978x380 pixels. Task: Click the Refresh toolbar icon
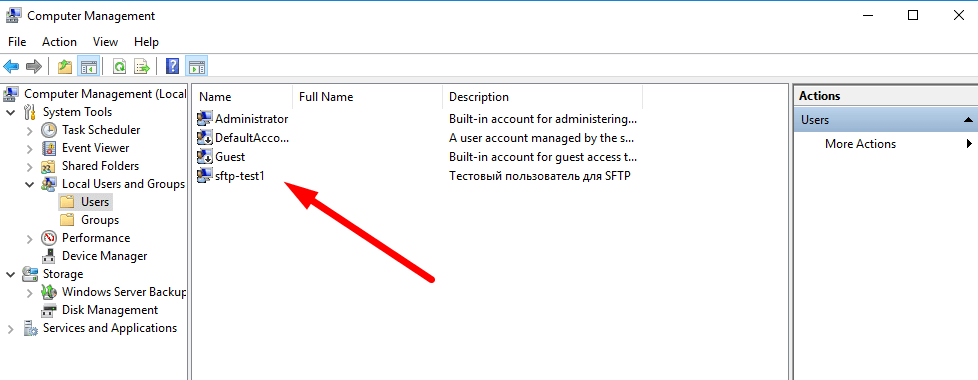pyautogui.click(x=119, y=66)
